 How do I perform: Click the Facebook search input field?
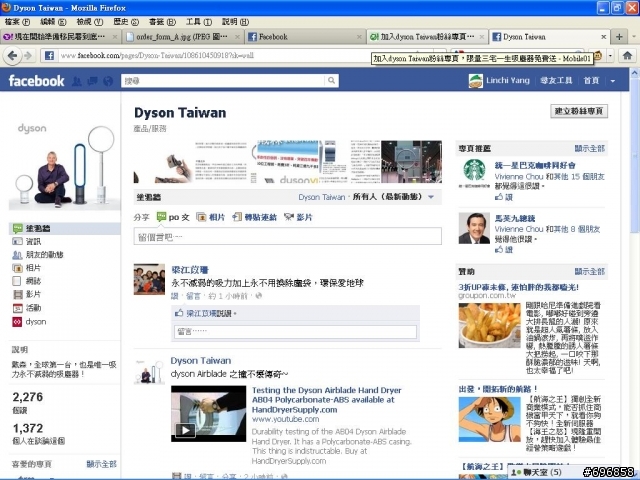(x=223, y=81)
